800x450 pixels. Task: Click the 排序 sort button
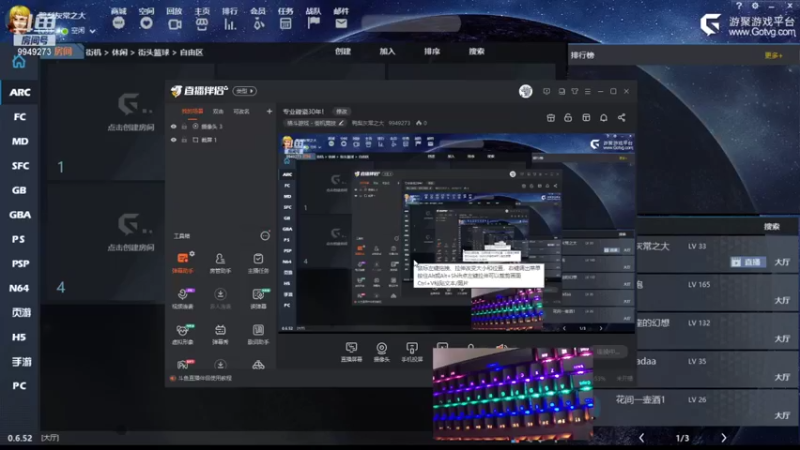coord(432,52)
